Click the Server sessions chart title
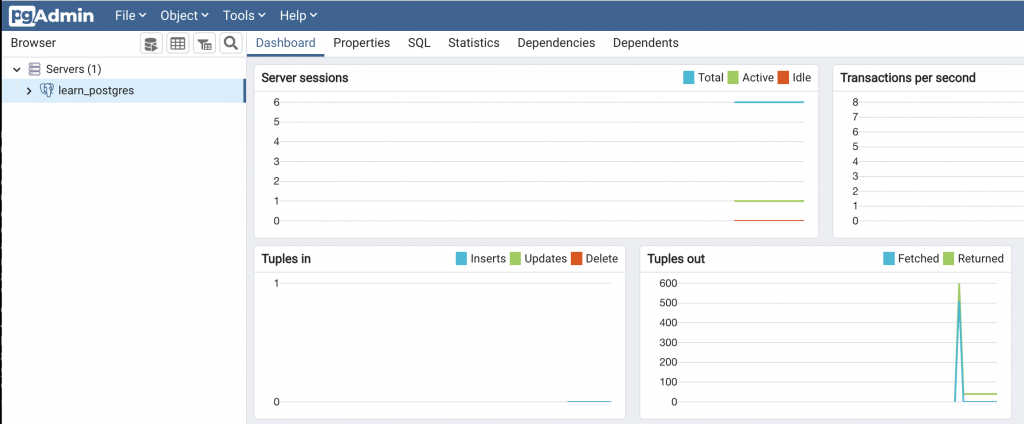The height and width of the screenshot is (424, 1024). 305,78
